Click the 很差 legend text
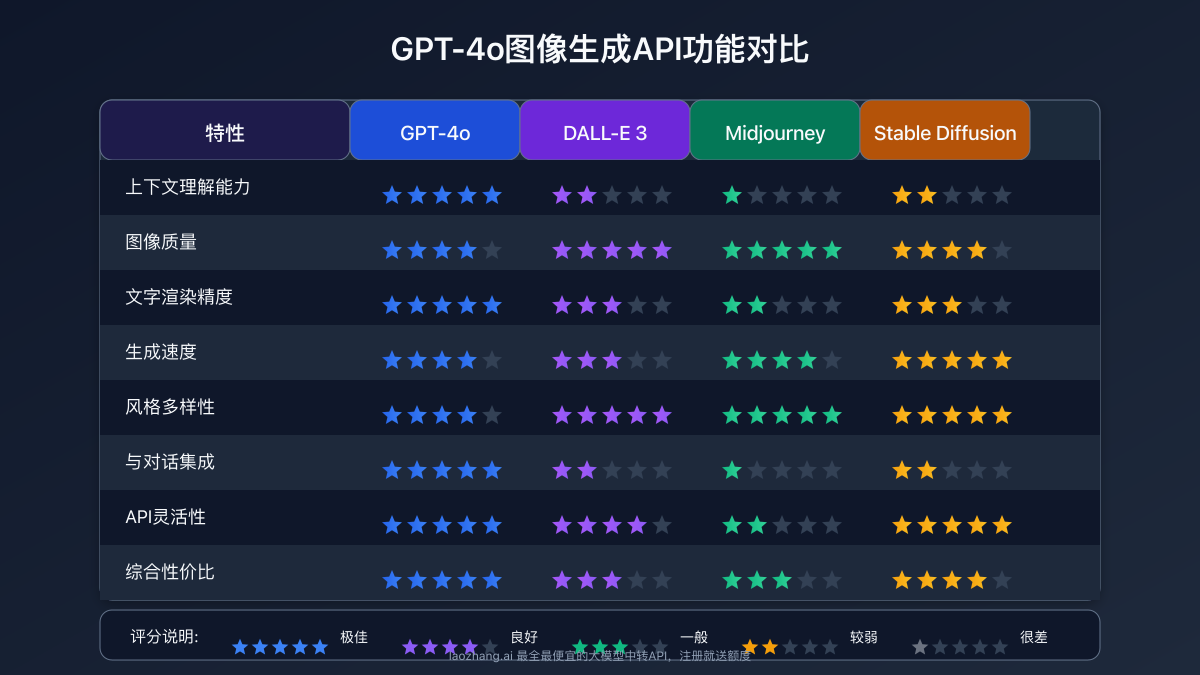The width and height of the screenshot is (1200, 675). click(x=1034, y=637)
